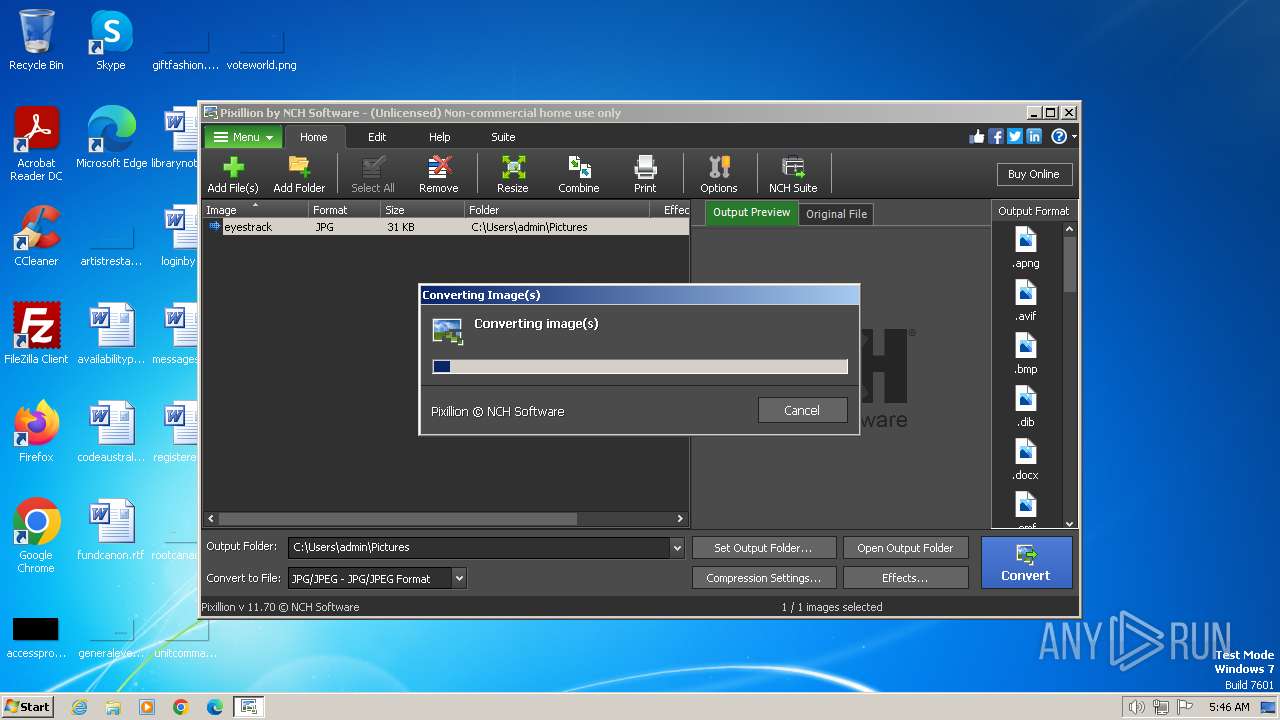This screenshot has width=1280, height=720.
Task: Click Set Output Folder button
Action: click(x=763, y=548)
